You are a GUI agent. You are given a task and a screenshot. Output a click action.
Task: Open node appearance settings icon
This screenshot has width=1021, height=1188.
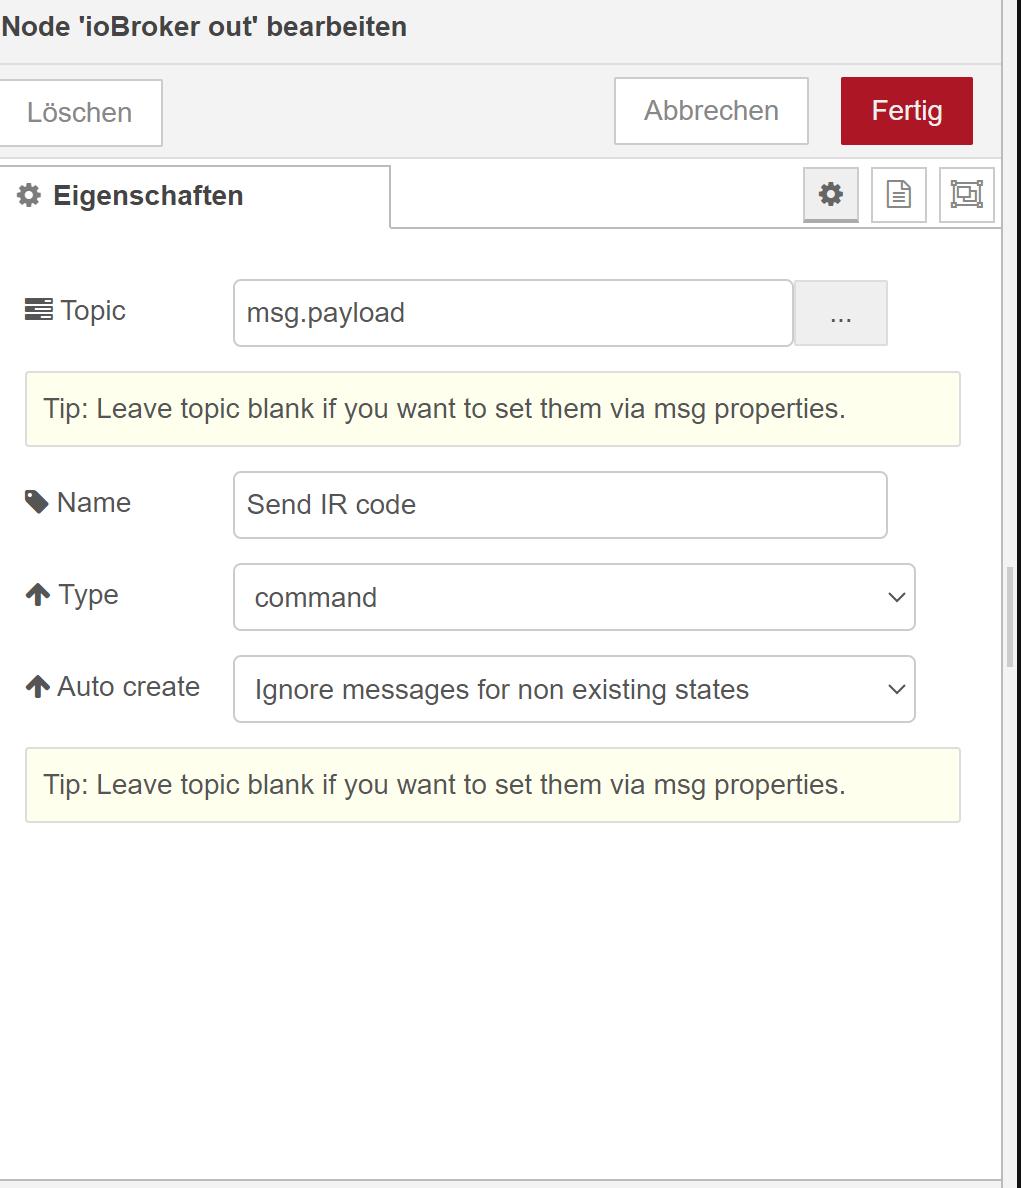[966, 195]
